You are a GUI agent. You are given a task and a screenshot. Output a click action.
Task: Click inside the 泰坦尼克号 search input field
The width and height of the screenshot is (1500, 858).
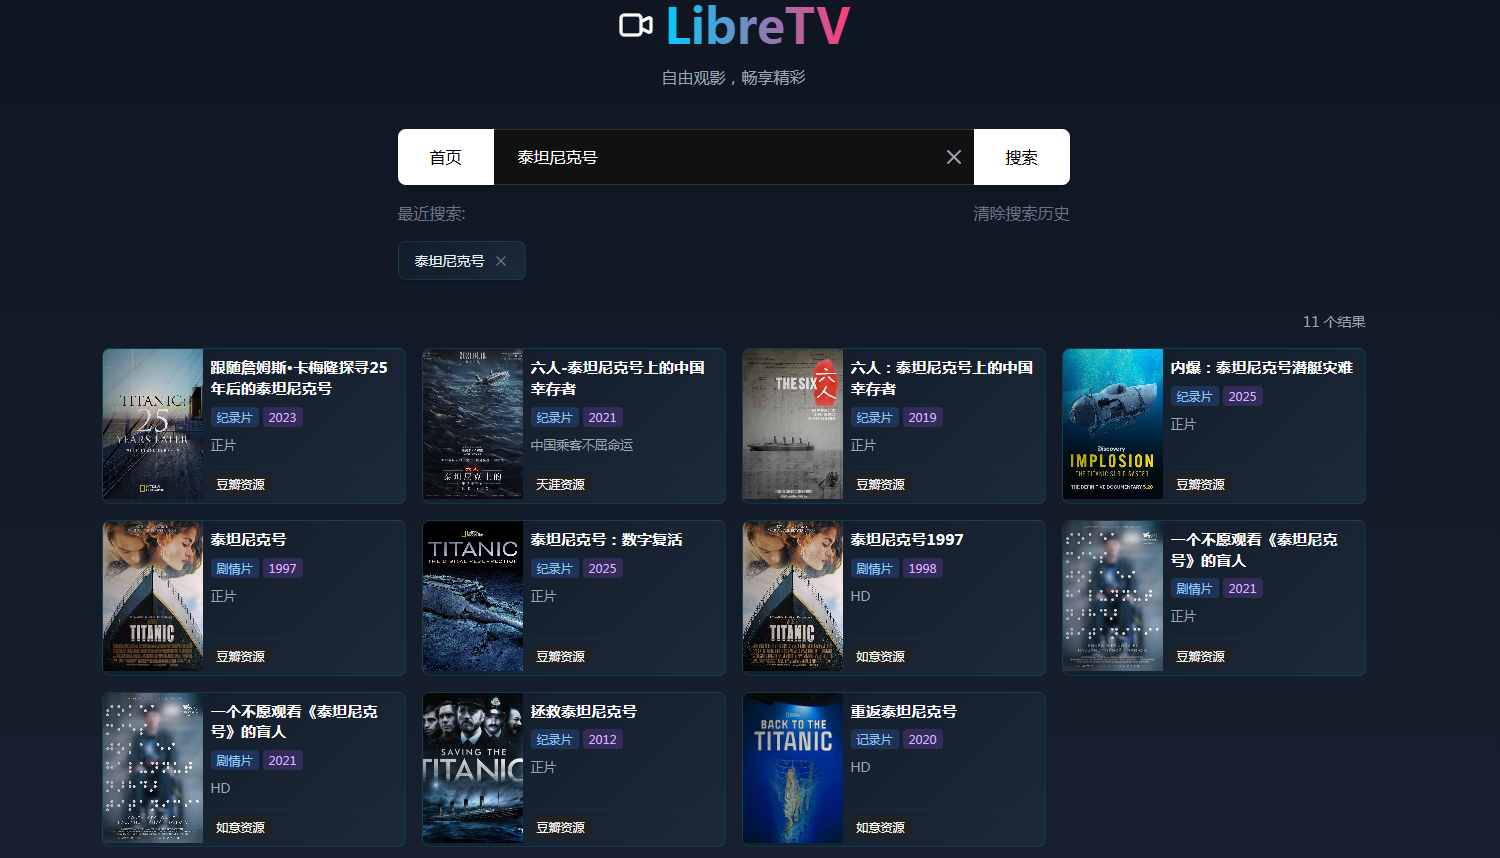point(720,157)
